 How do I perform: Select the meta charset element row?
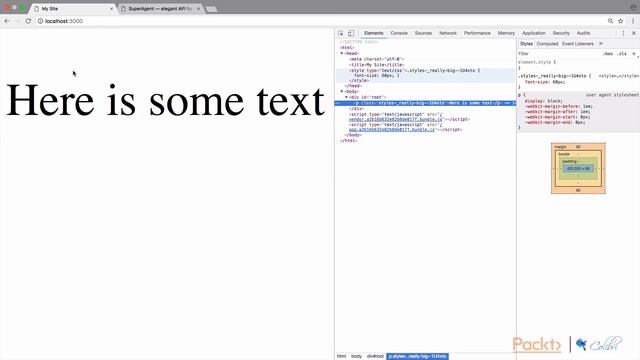click(376, 59)
